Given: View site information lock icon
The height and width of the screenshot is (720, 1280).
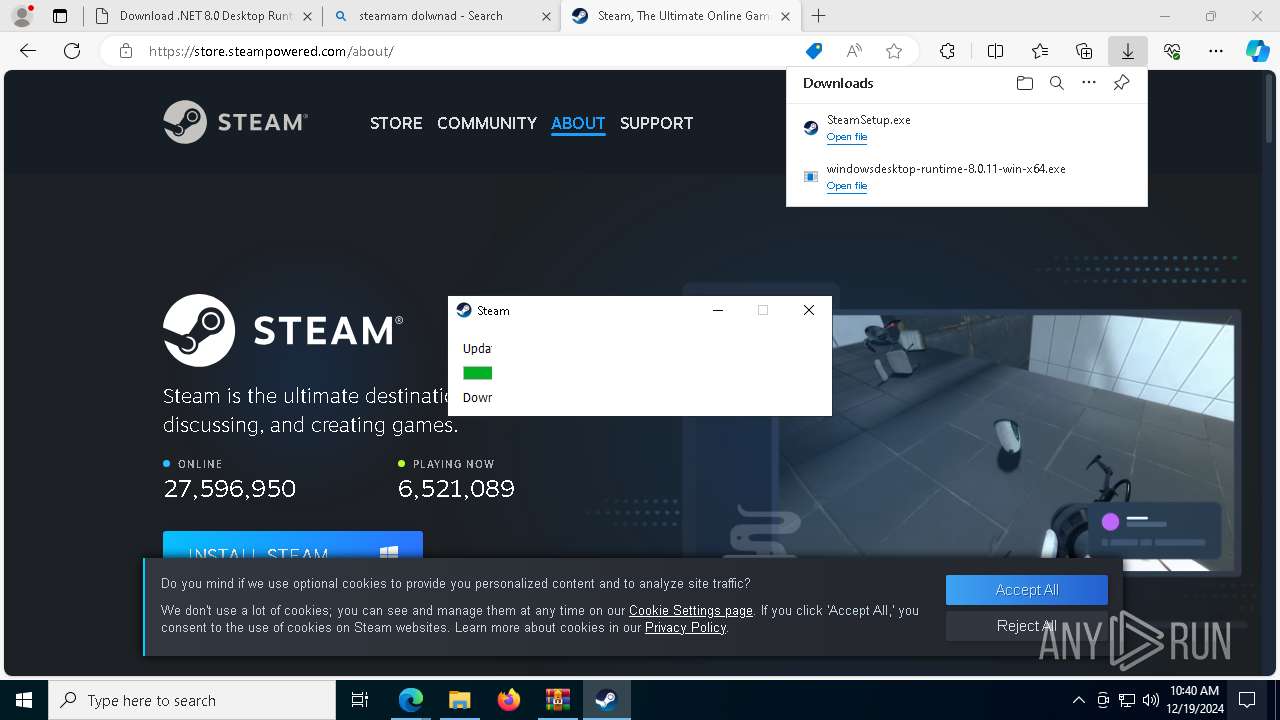Looking at the screenshot, I should click(x=125, y=51).
